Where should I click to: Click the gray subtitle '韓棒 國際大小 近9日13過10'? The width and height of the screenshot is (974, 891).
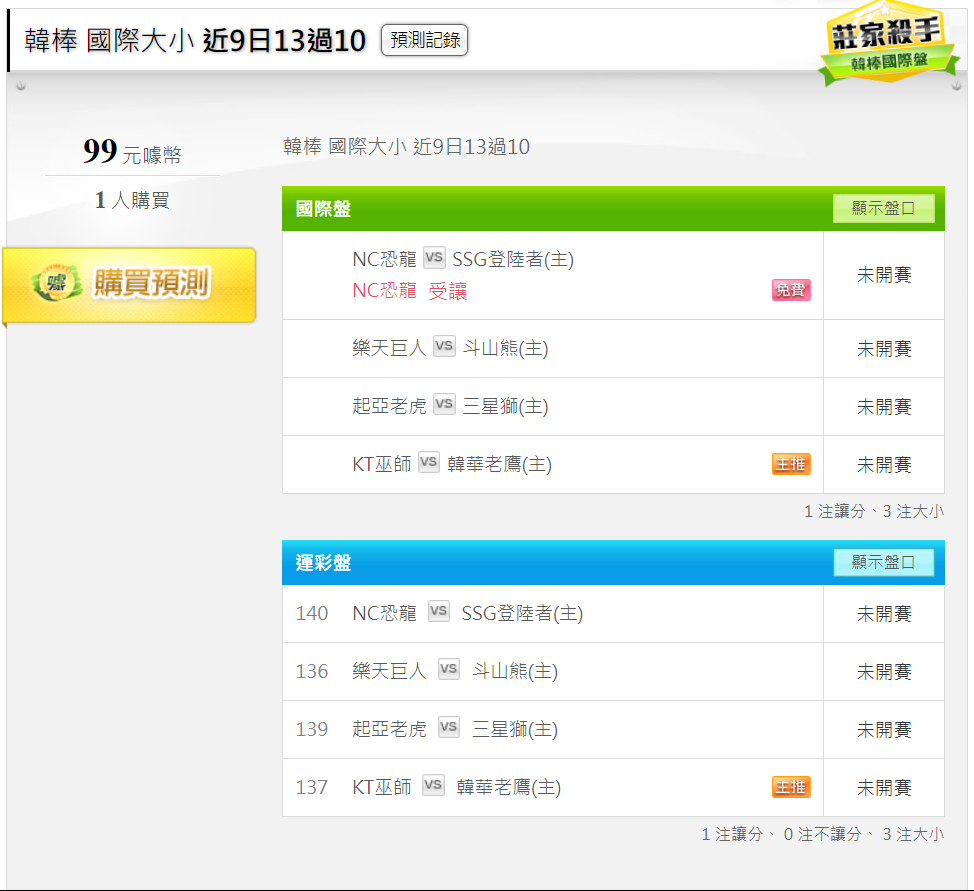coord(406,147)
